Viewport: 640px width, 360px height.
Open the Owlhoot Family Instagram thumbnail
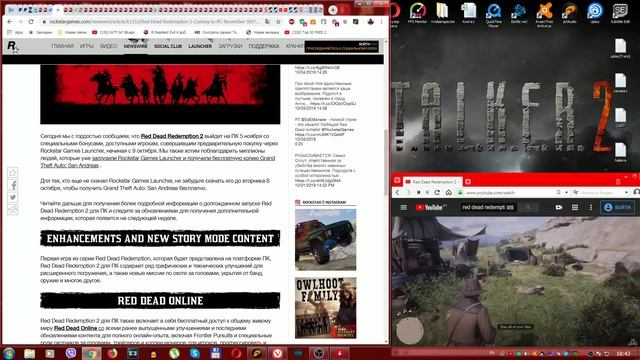[325, 308]
